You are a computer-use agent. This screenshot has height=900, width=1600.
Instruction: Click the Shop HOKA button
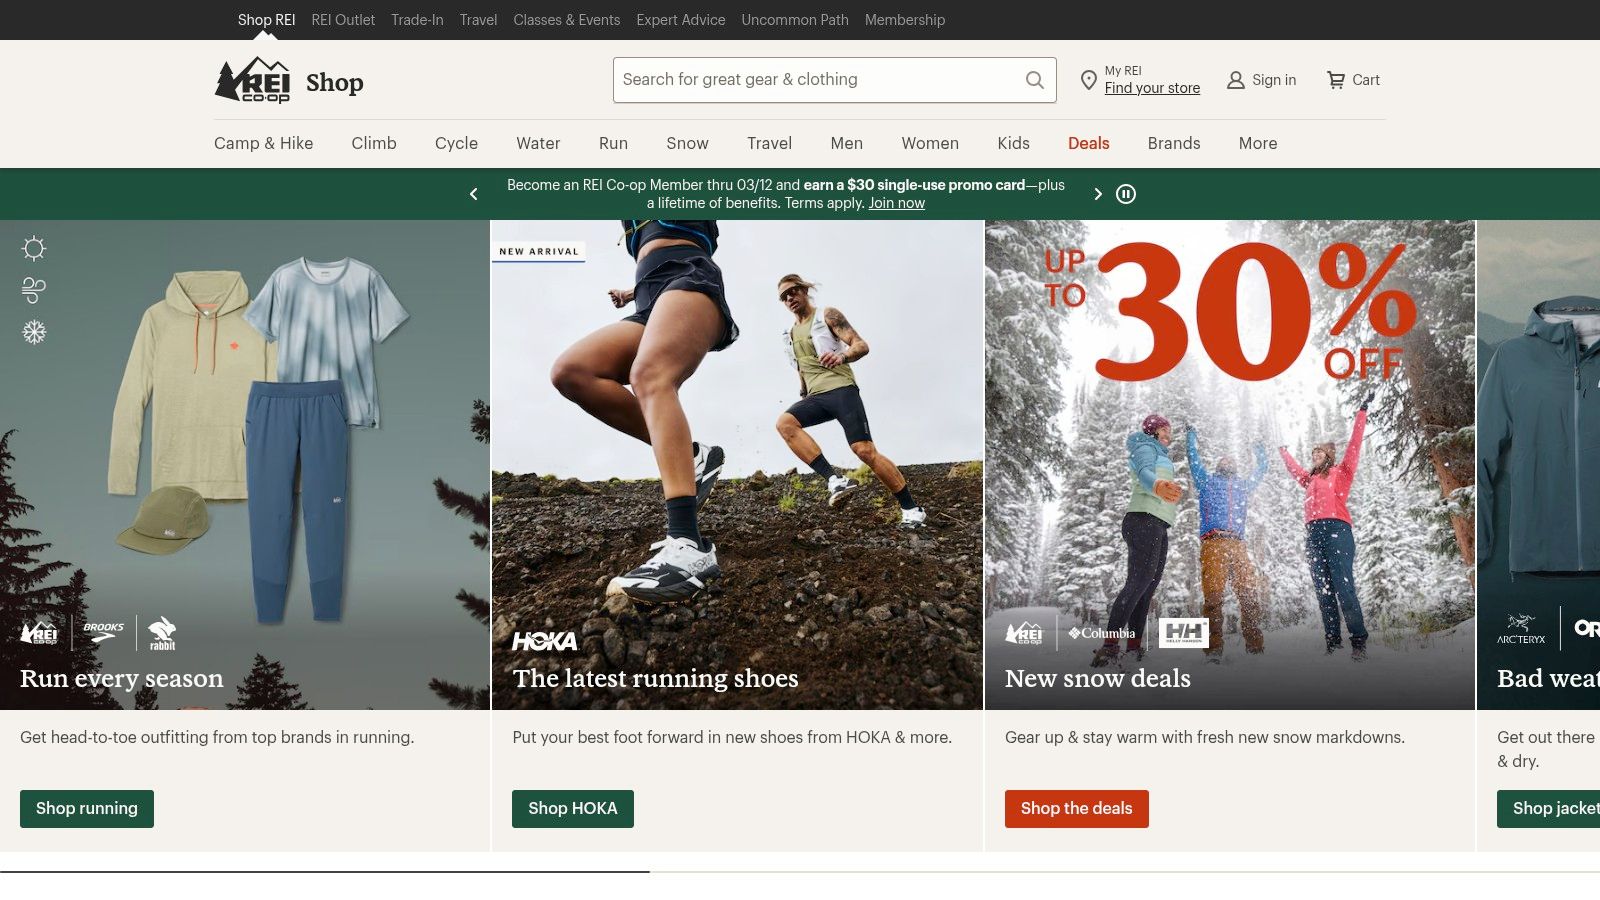pyautogui.click(x=573, y=809)
